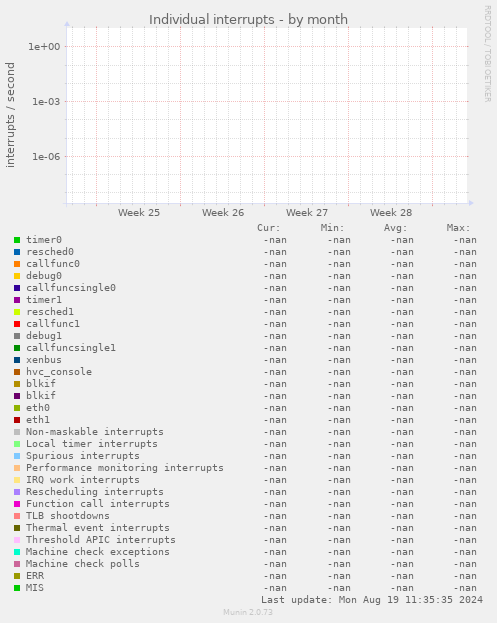Click the timer0 green legend swatch
This screenshot has height=623, width=497.
click(17, 240)
